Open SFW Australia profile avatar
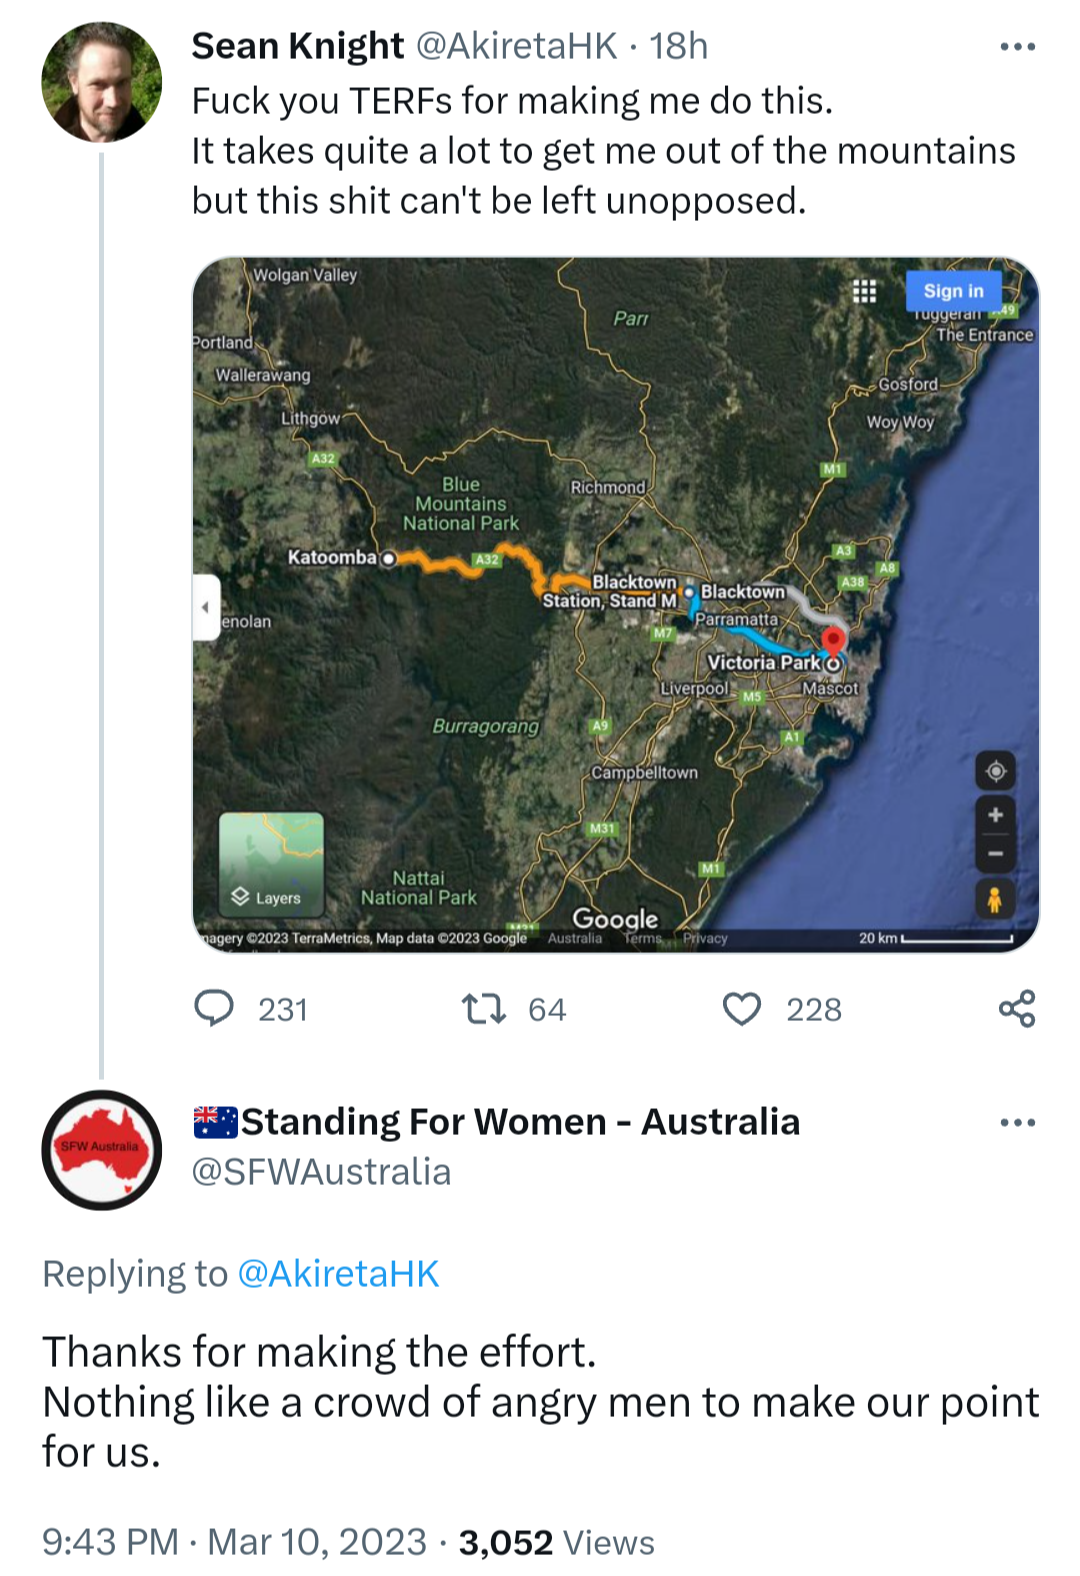 pos(101,1150)
